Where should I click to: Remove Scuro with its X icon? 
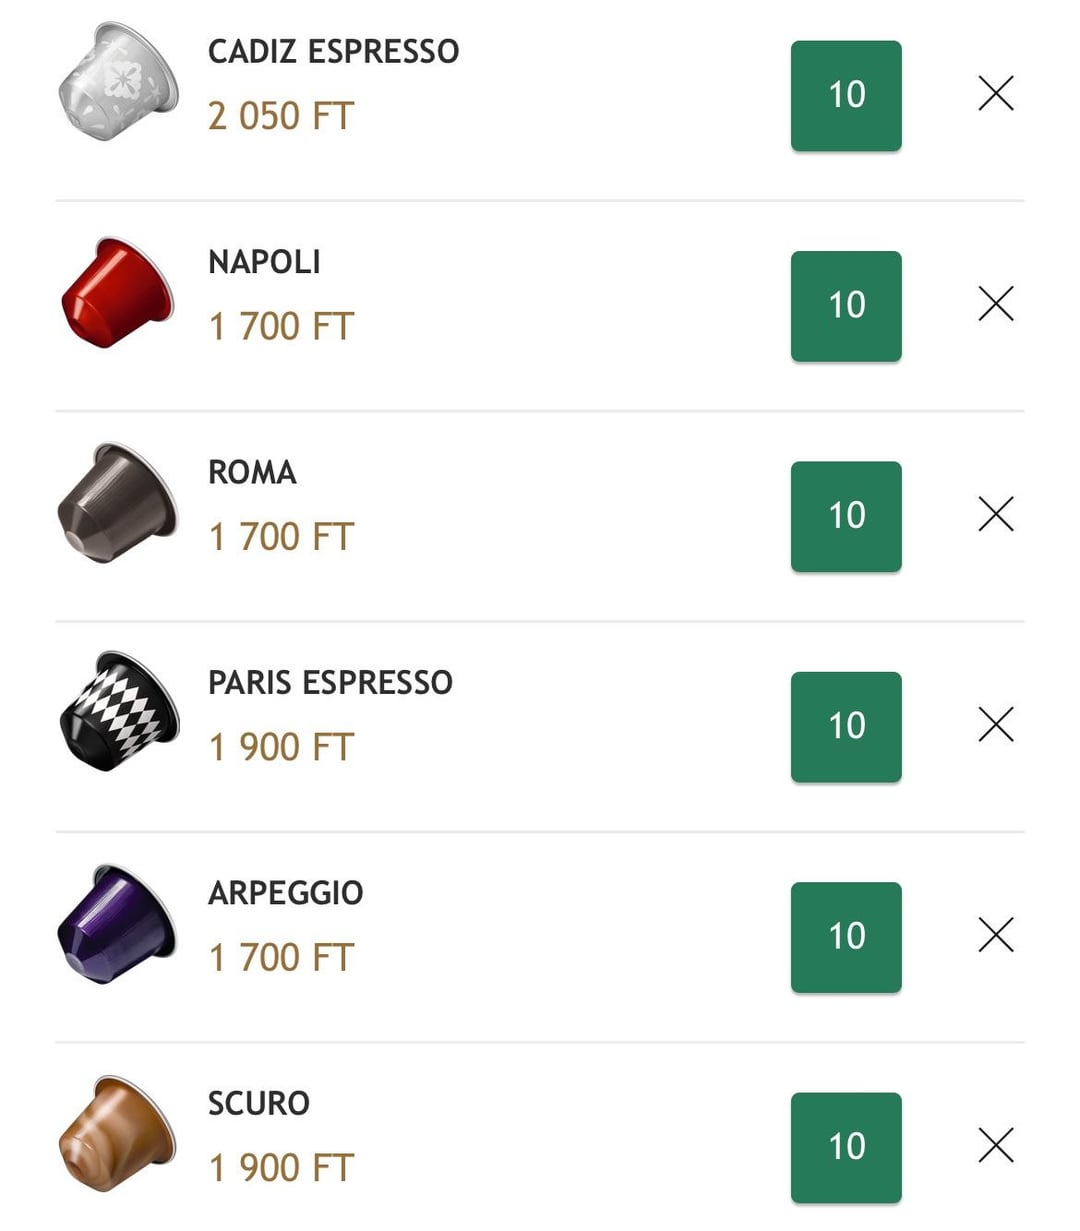995,1145
